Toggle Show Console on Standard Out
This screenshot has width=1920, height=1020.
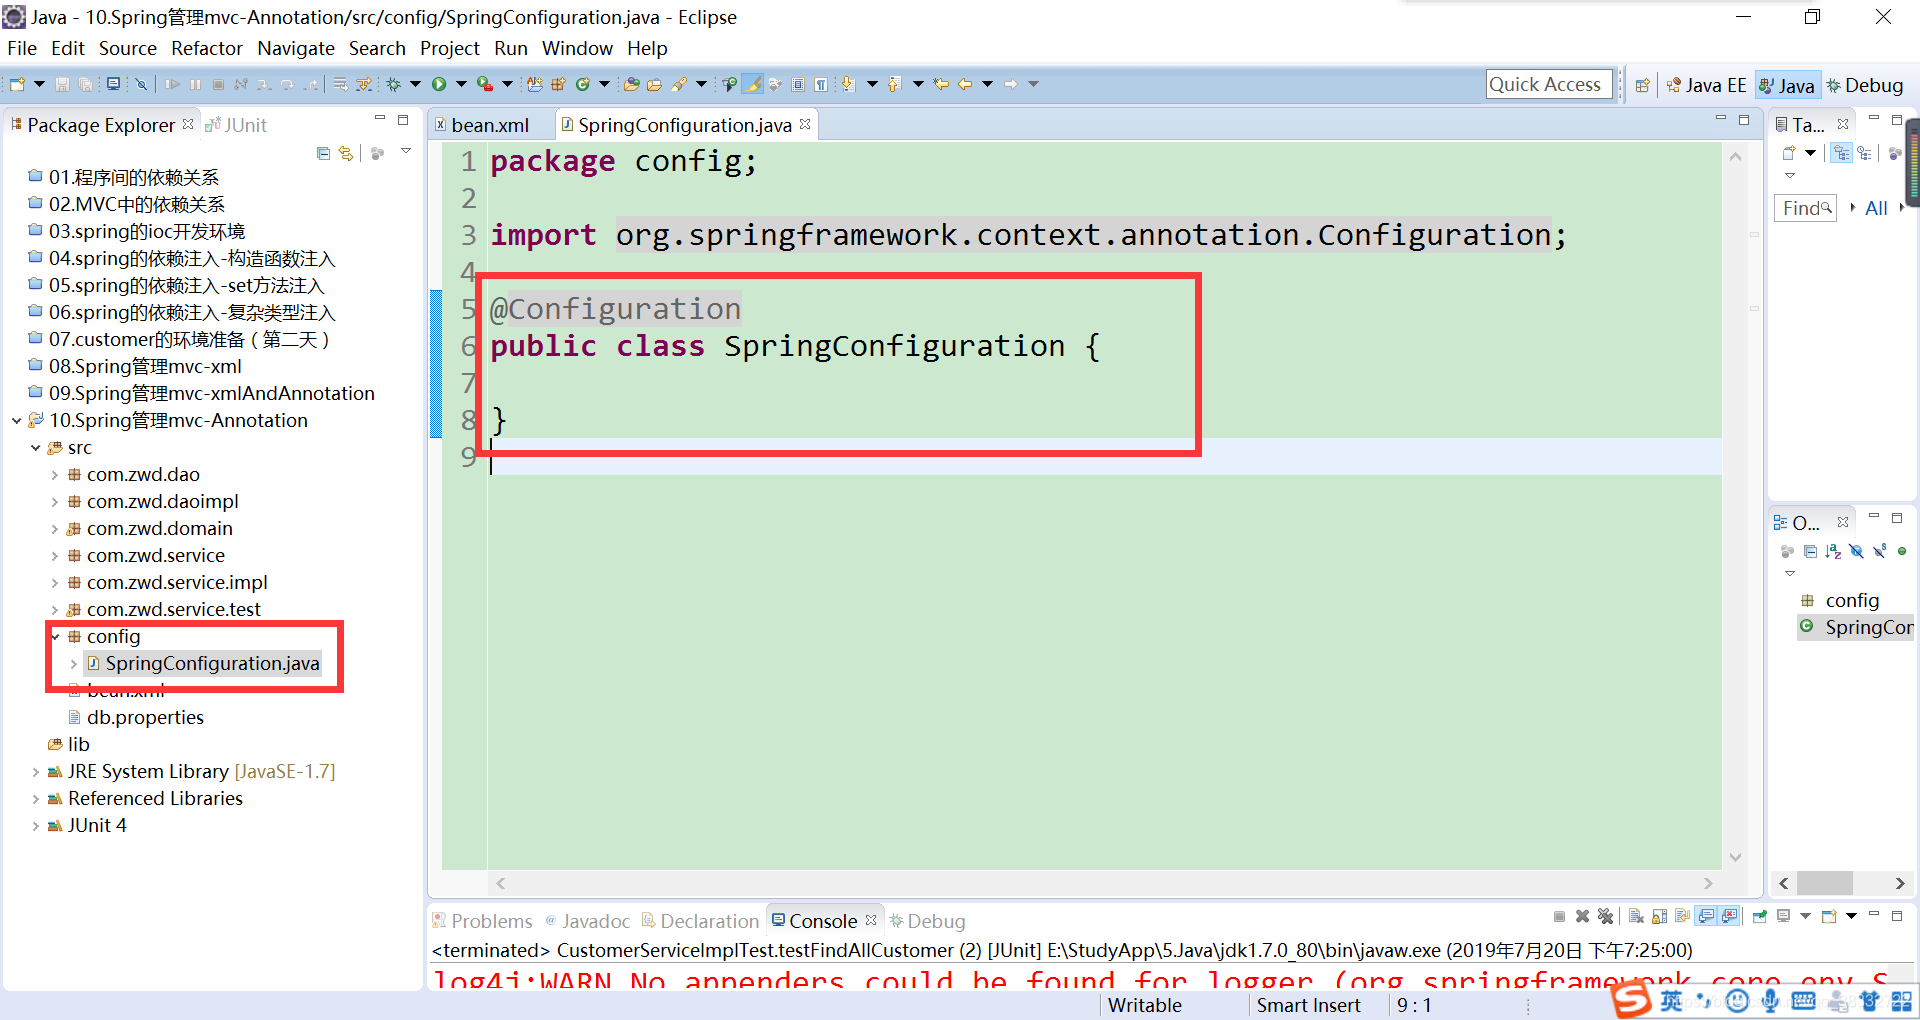(x=1705, y=916)
